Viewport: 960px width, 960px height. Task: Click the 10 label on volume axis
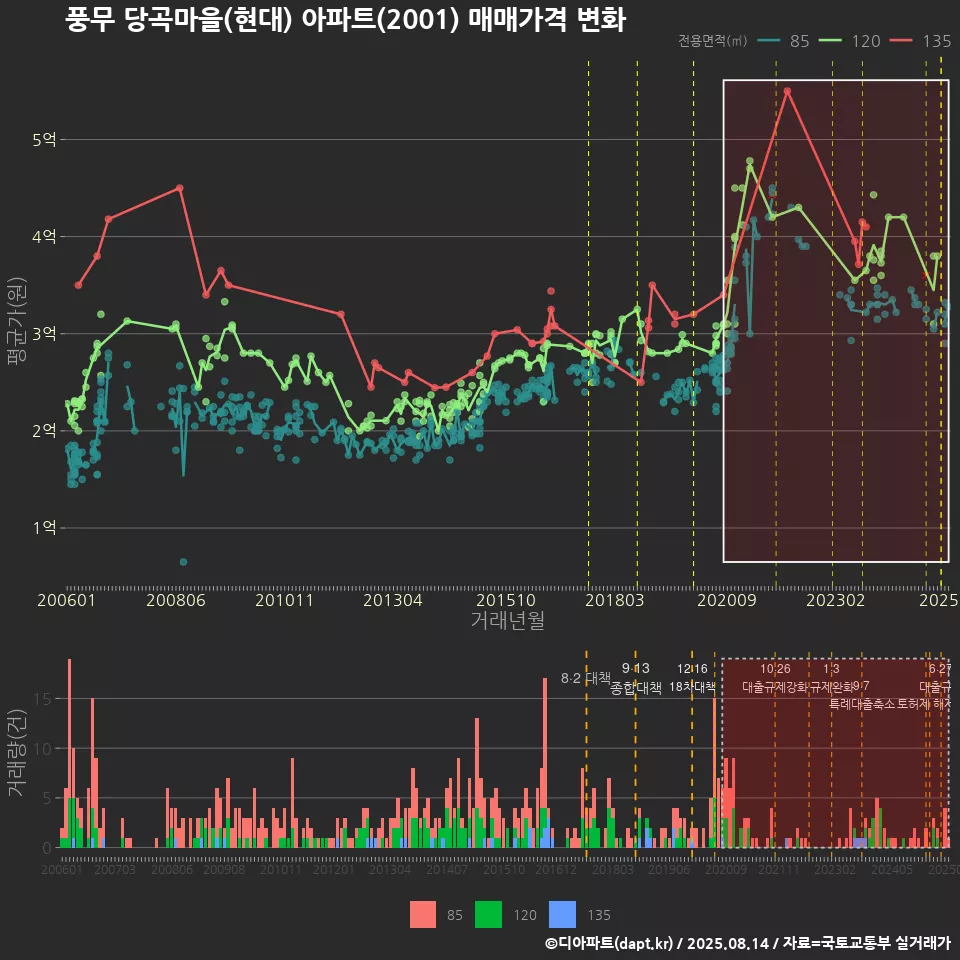pos(42,748)
